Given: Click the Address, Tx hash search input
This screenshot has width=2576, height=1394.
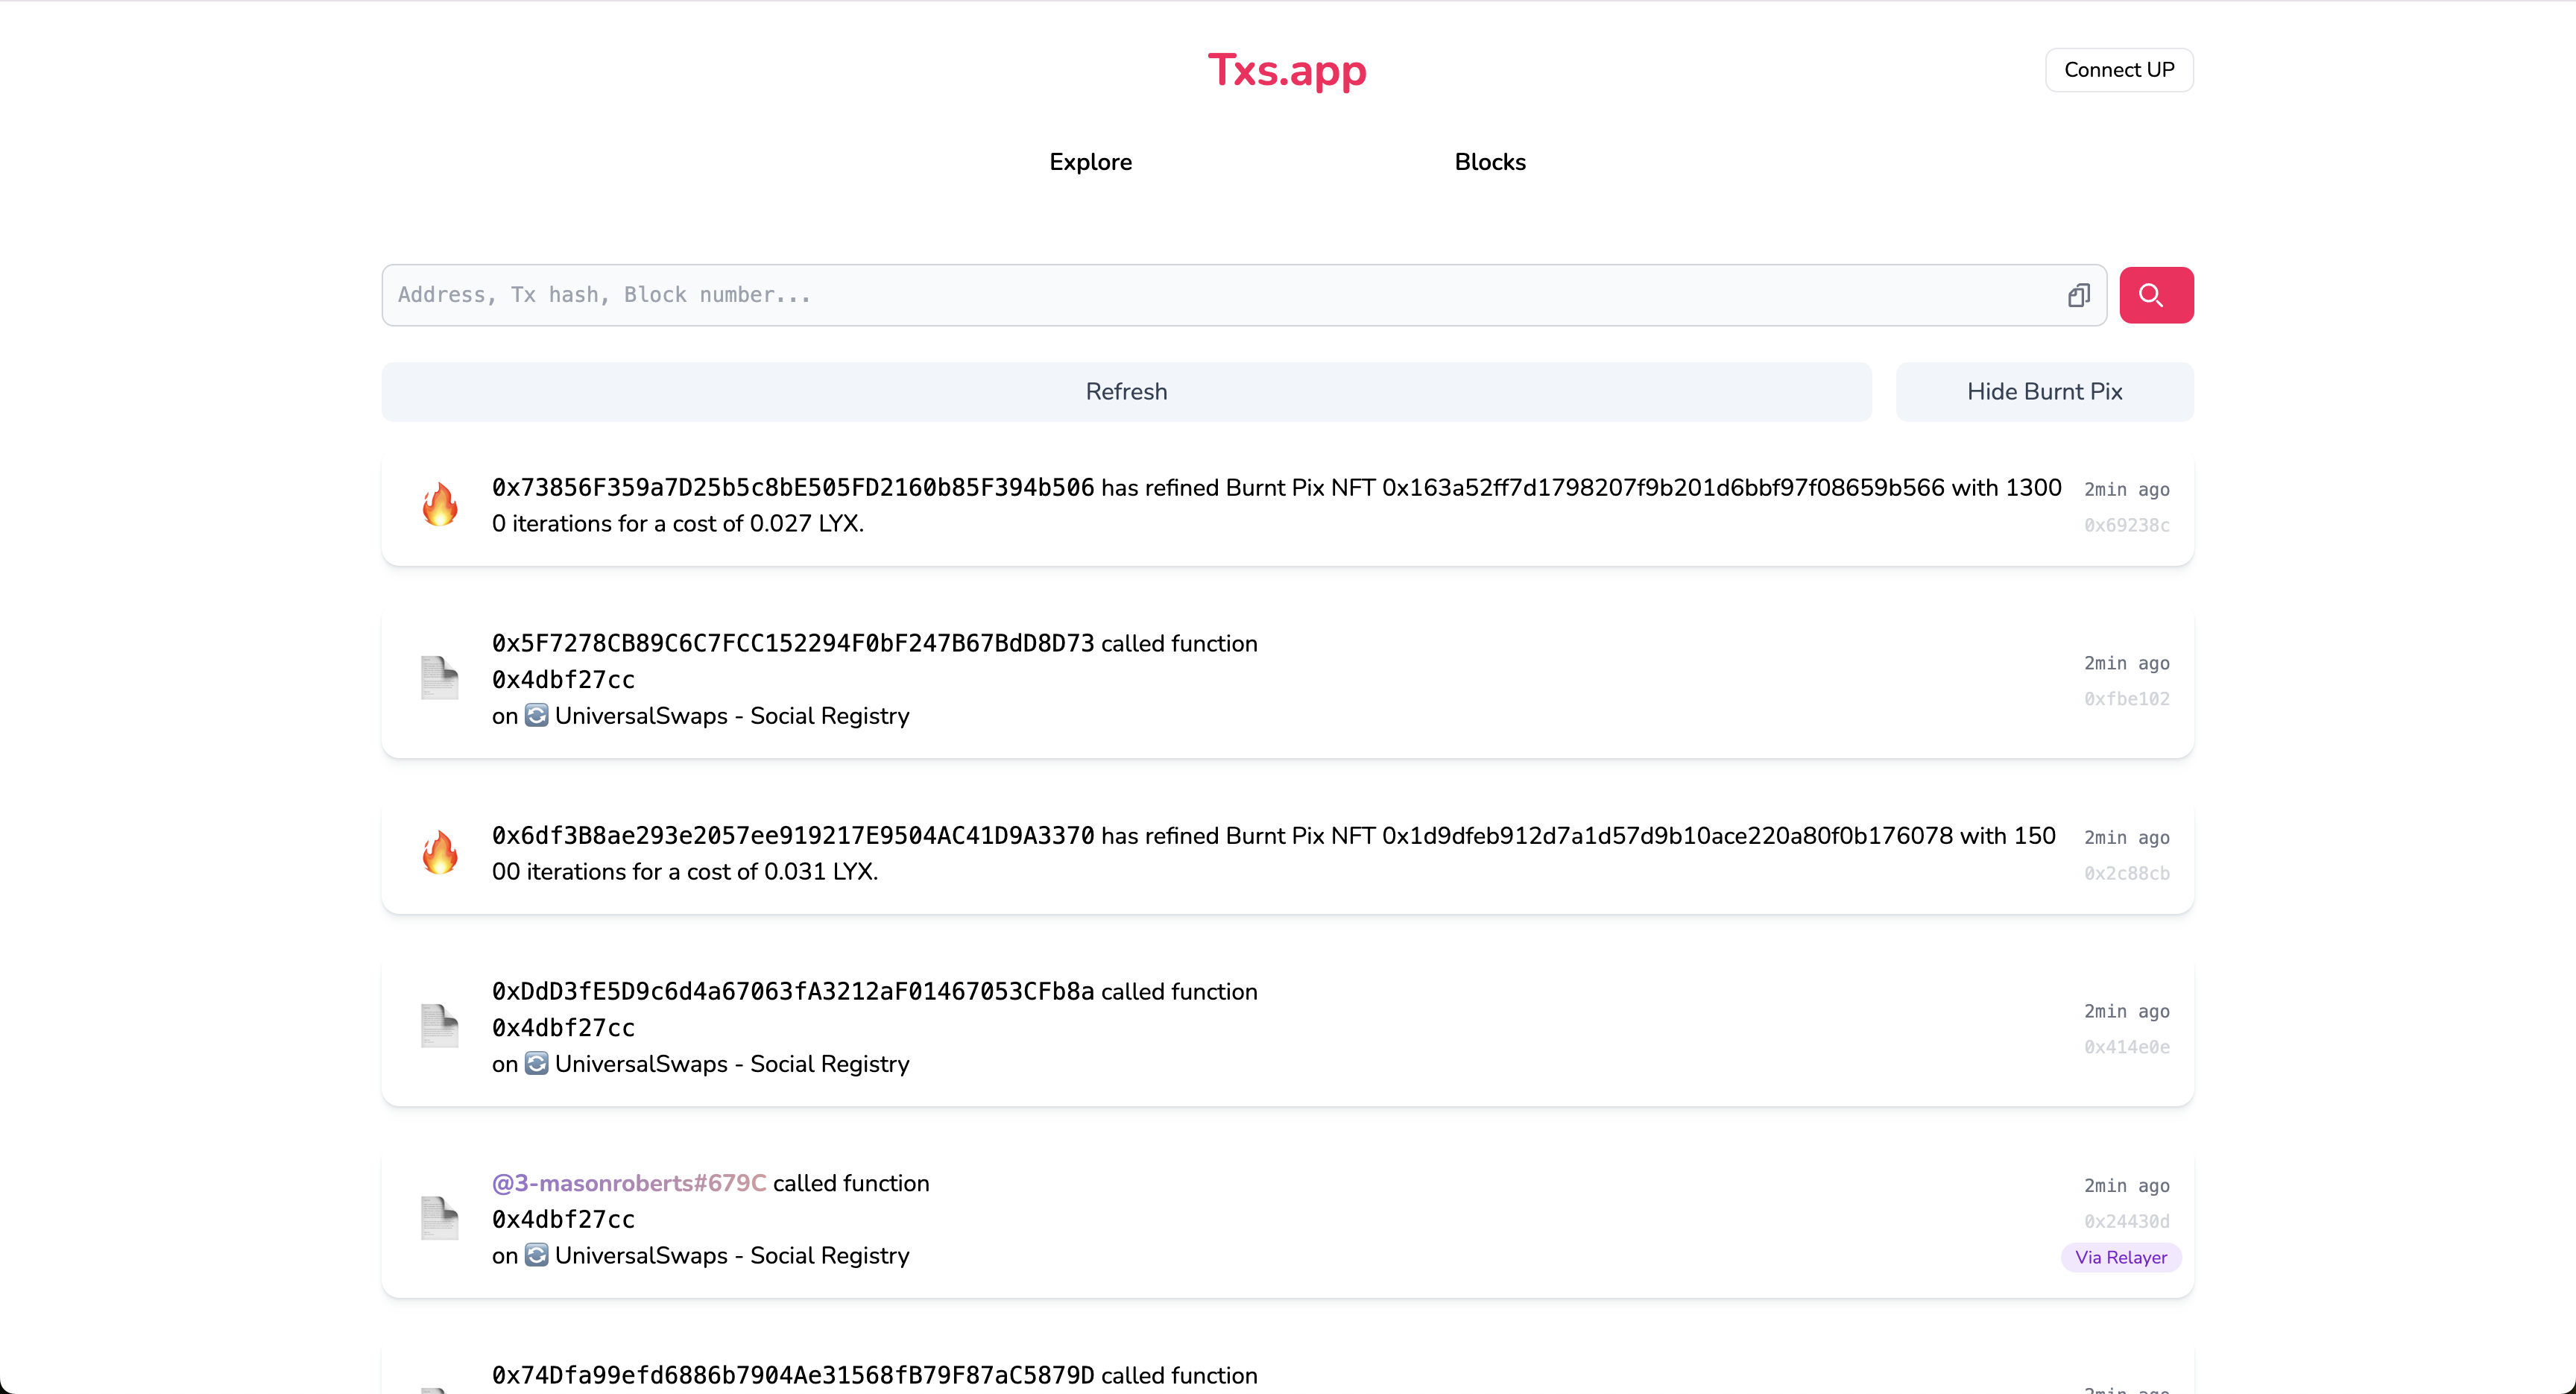Looking at the screenshot, I should pyautogui.click(x=1200, y=294).
